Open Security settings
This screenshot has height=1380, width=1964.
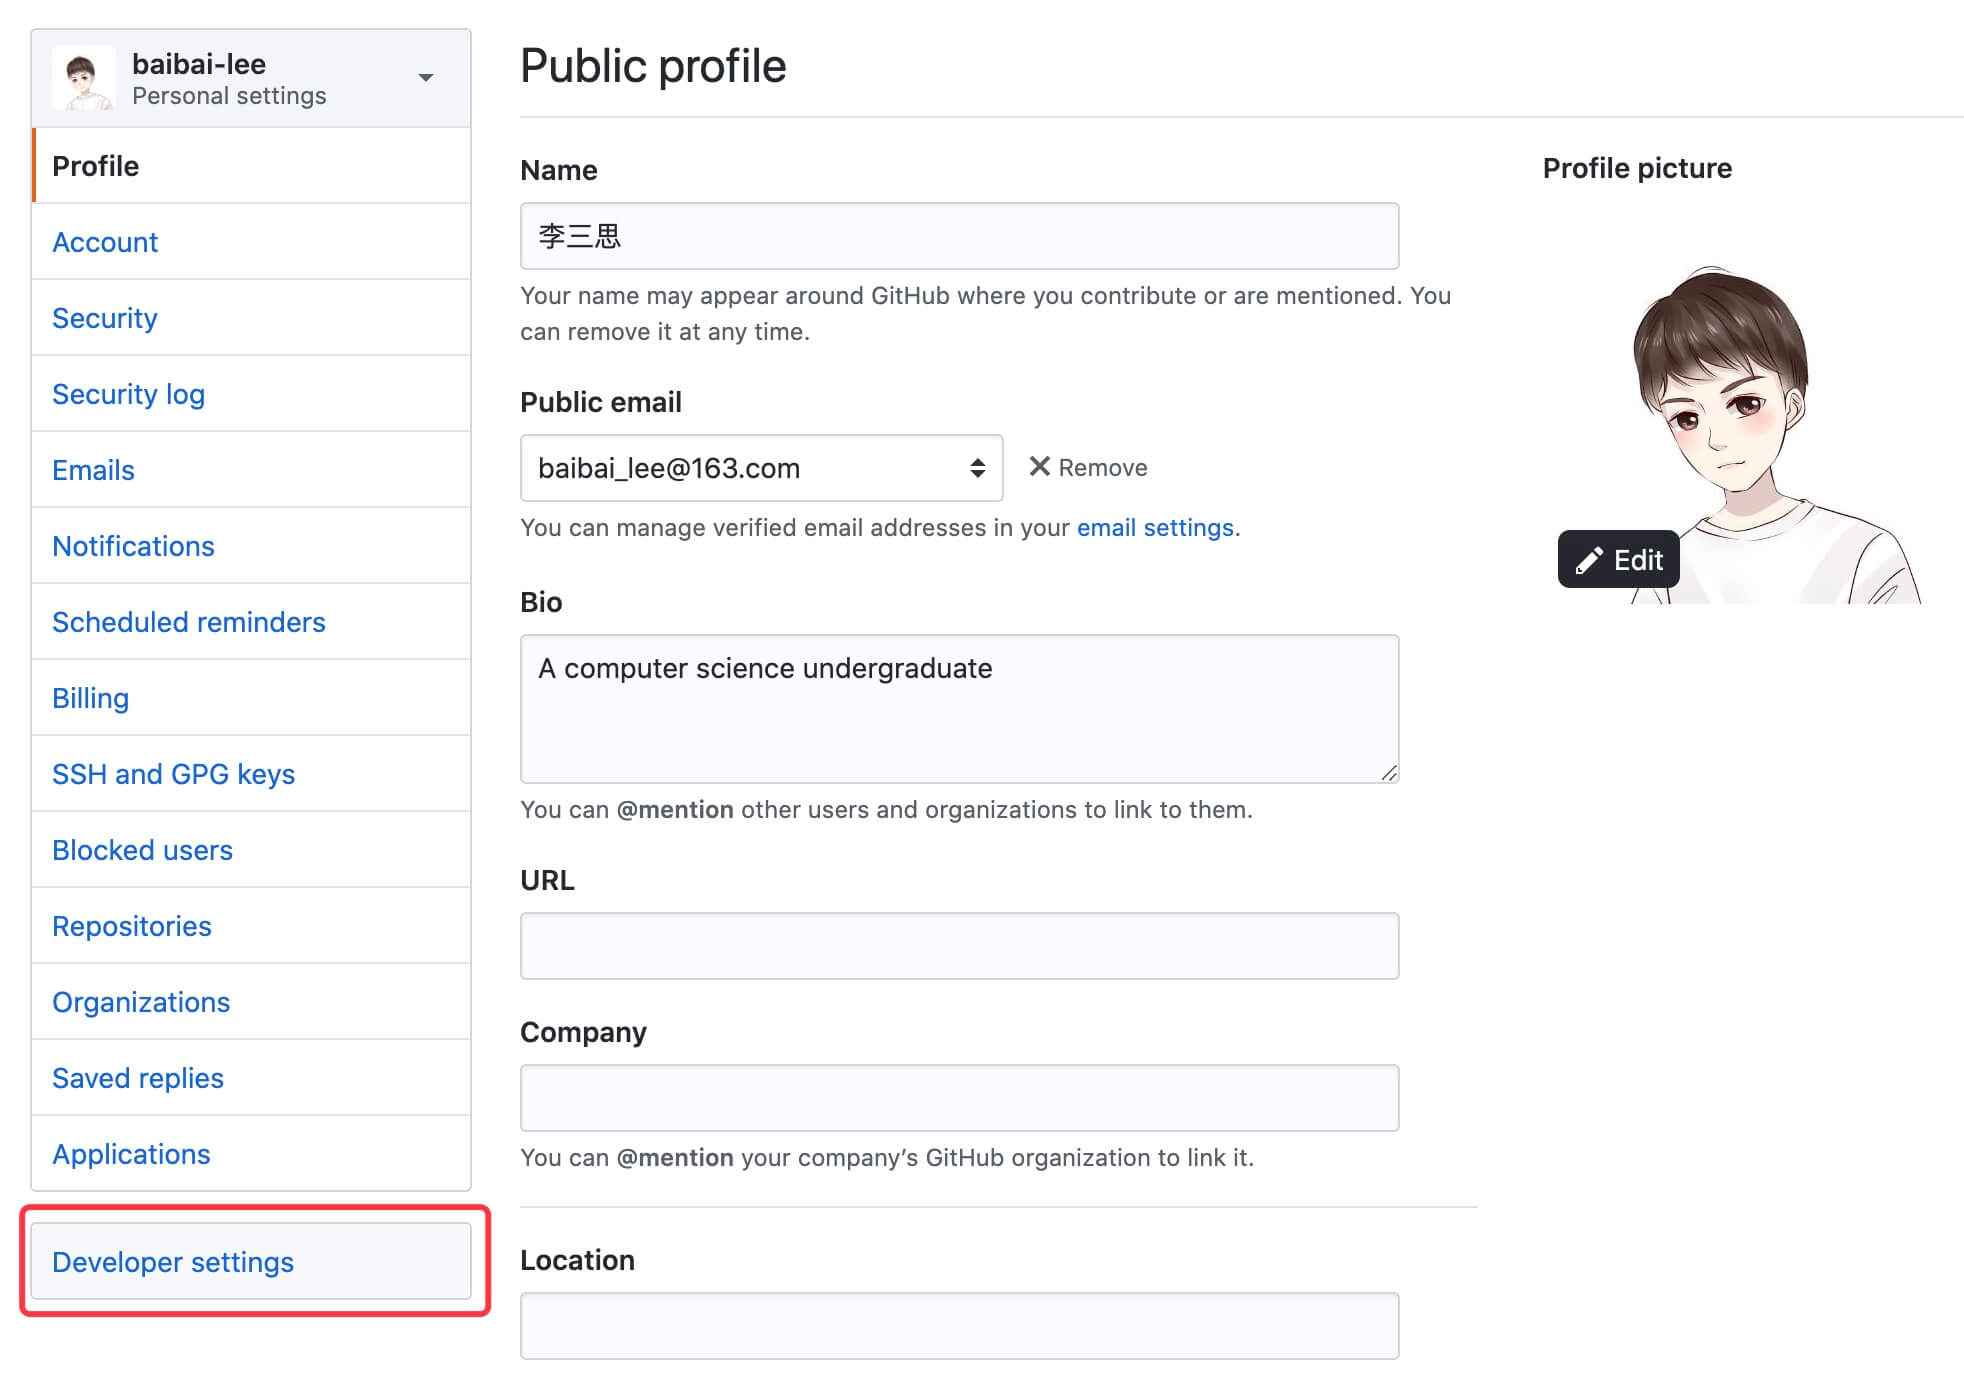click(105, 318)
